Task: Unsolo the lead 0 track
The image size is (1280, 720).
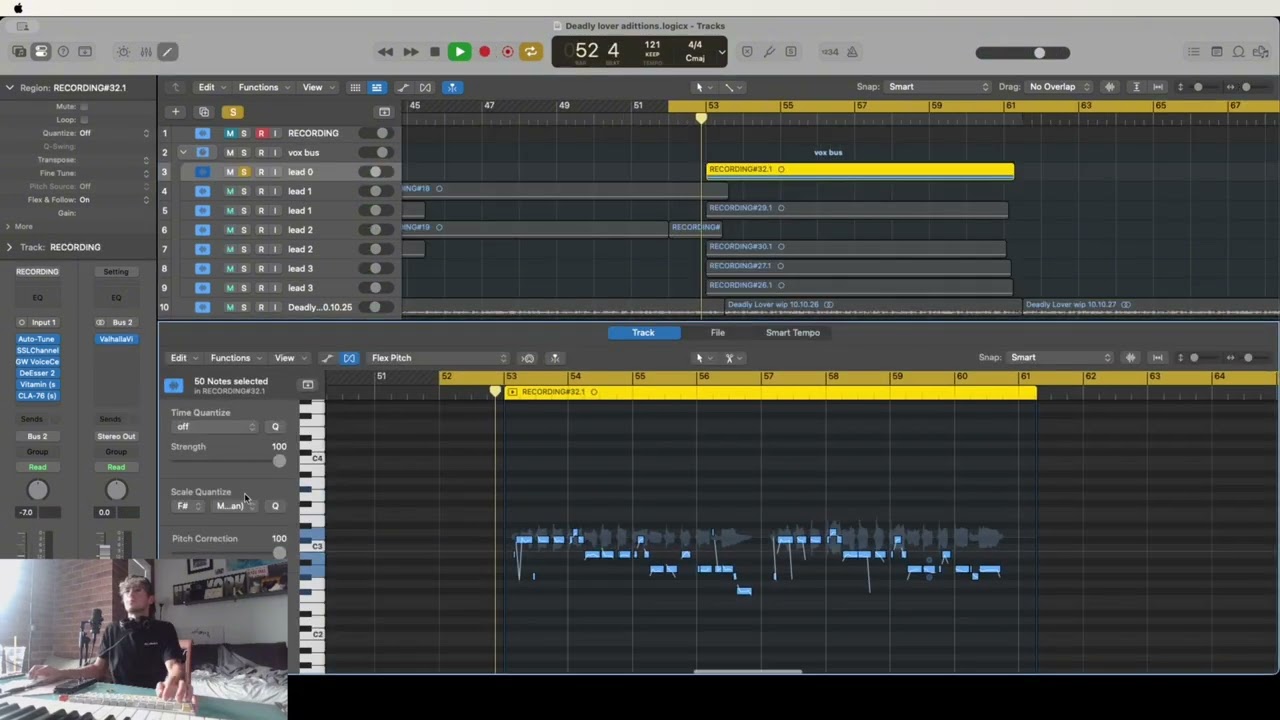Action: point(243,172)
